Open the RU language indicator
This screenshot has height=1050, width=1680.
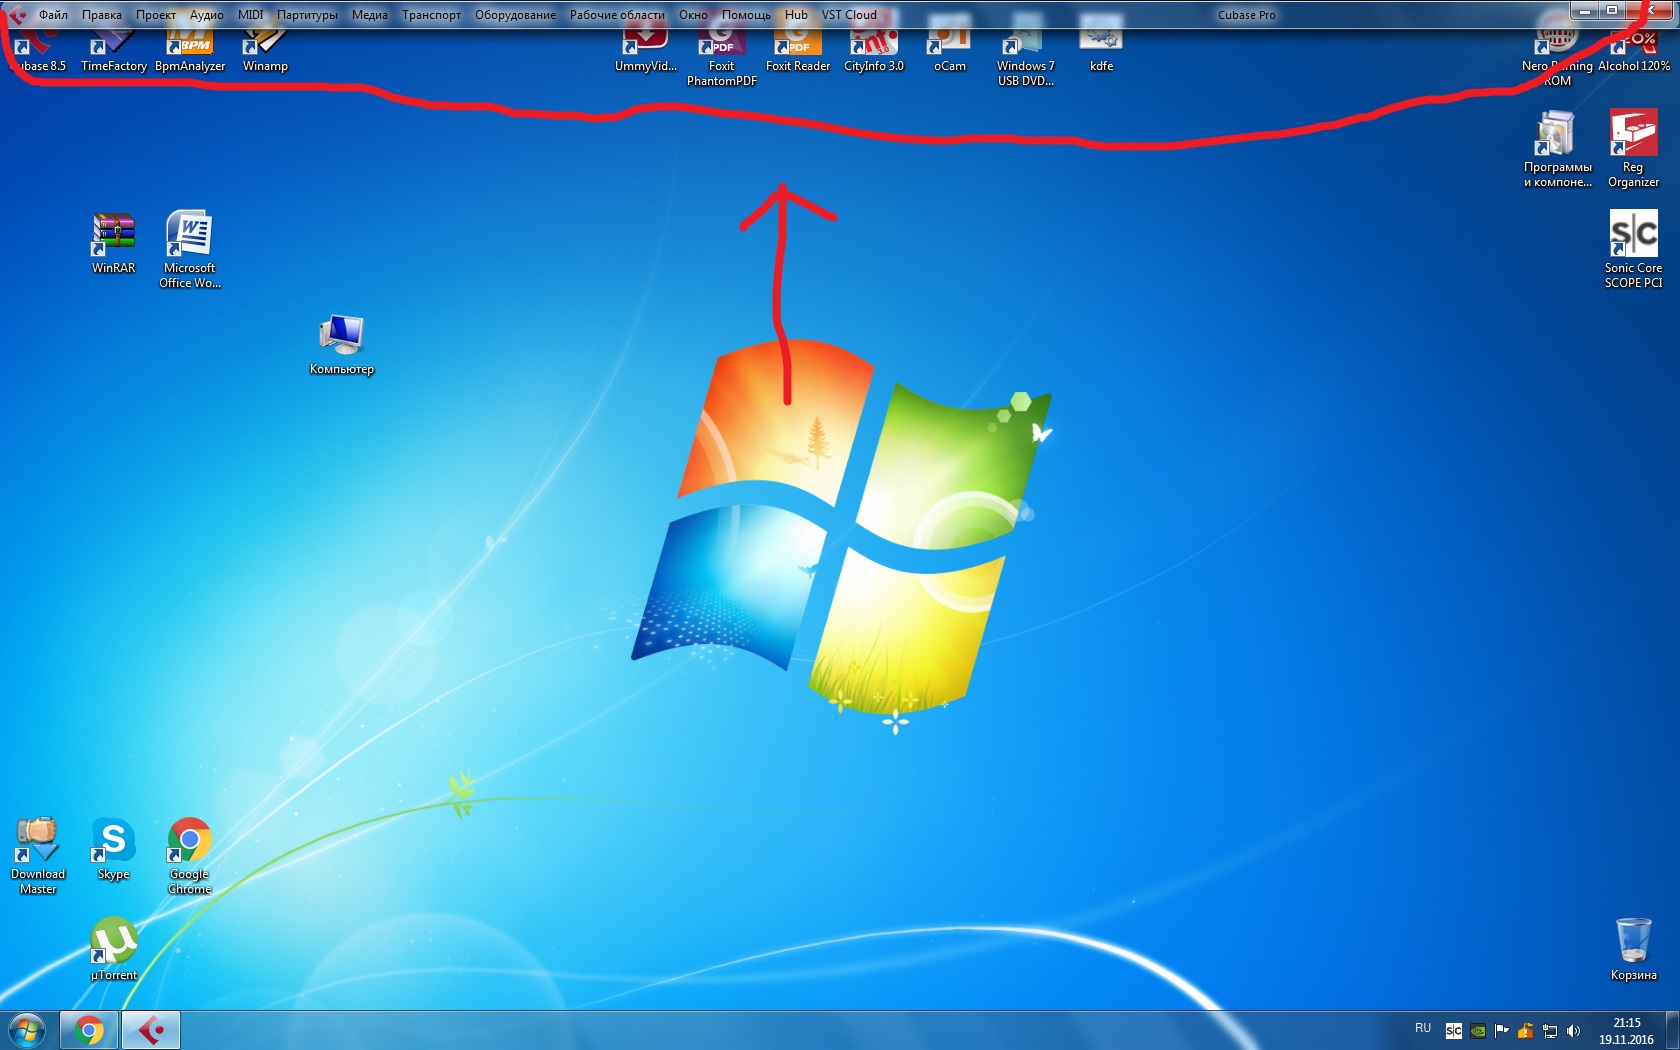[1422, 1029]
